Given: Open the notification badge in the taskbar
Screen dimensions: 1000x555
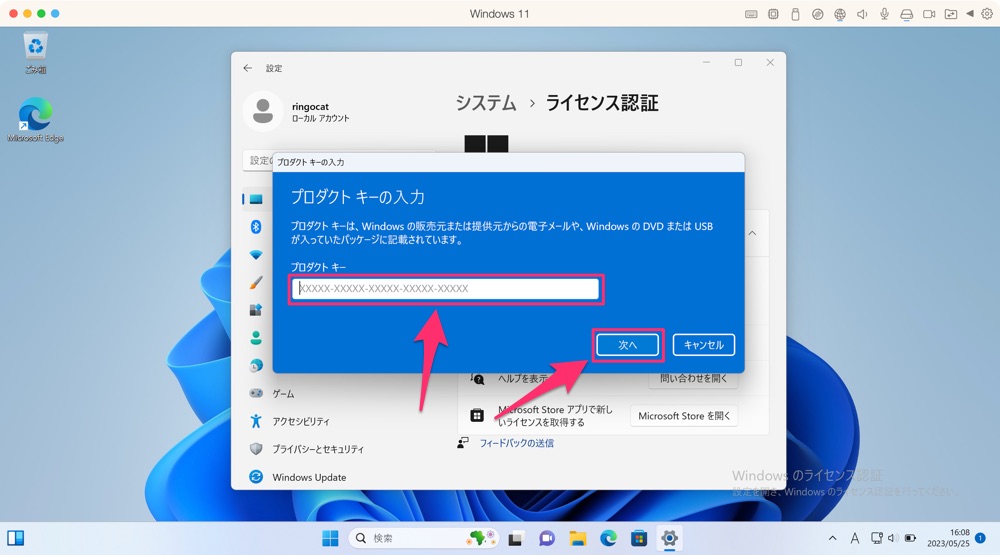Looking at the screenshot, I should pyautogui.click(x=981, y=538).
